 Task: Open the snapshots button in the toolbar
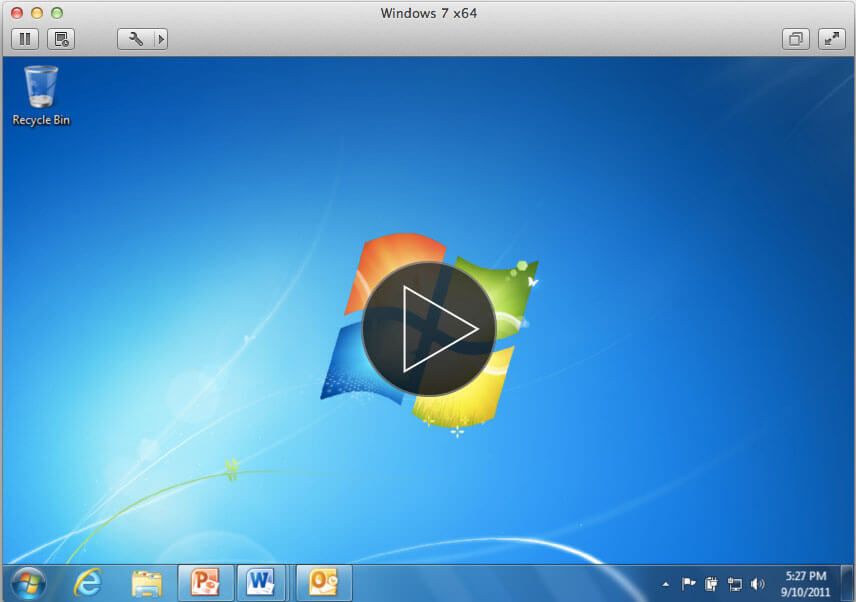coord(61,39)
